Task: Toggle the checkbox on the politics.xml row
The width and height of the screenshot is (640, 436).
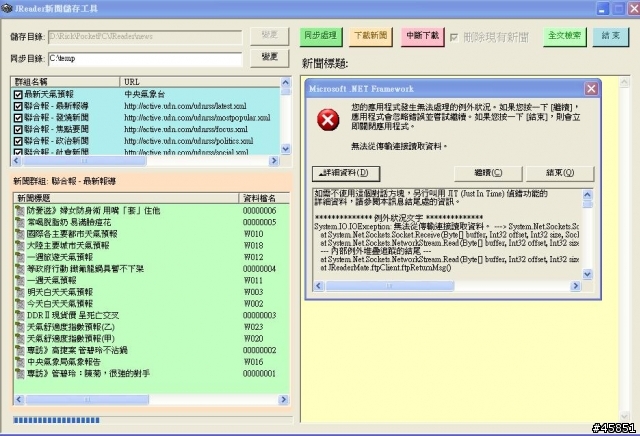Action: [18, 141]
